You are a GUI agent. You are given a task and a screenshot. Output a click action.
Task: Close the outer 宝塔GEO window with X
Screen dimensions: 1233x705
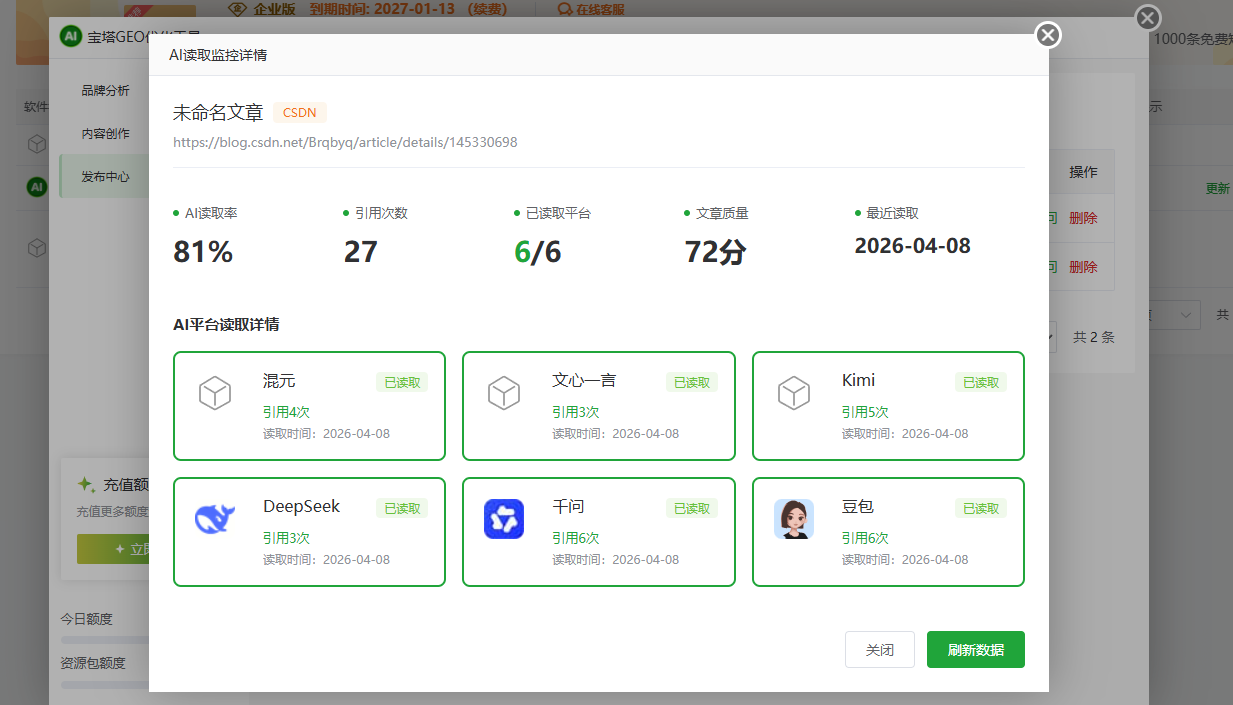pos(1148,18)
